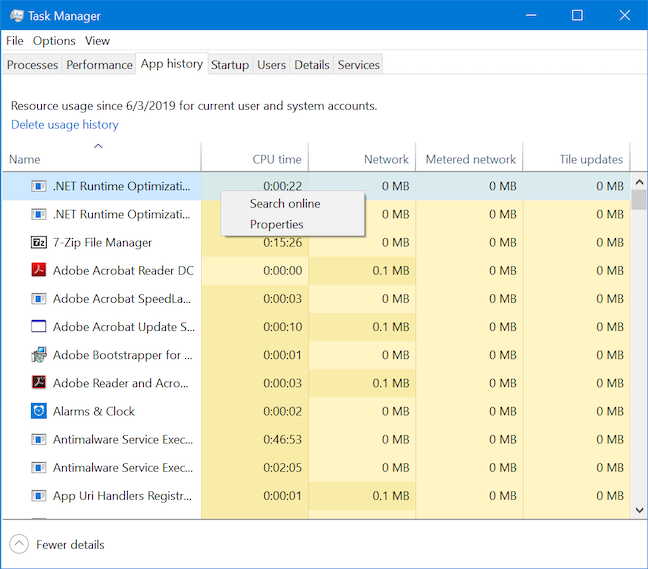Select the Adobe Acrobat Reader DC name
Viewport: 648px width, 569px height.
click(x=123, y=270)
